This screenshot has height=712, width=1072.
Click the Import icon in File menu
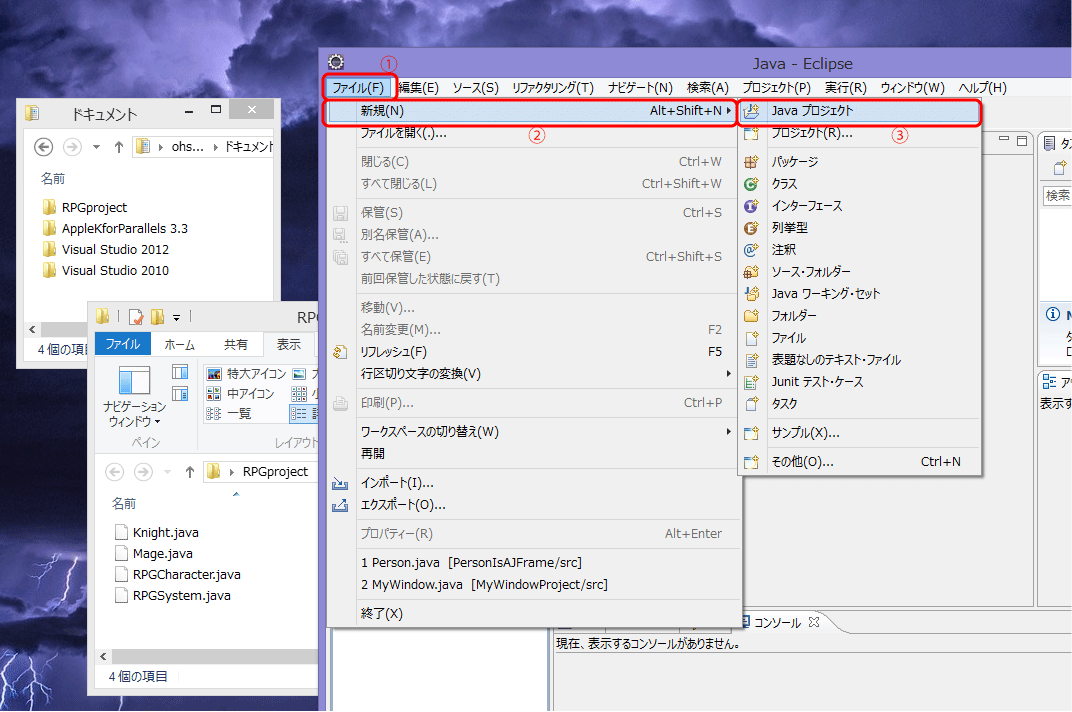click(340, 484)
